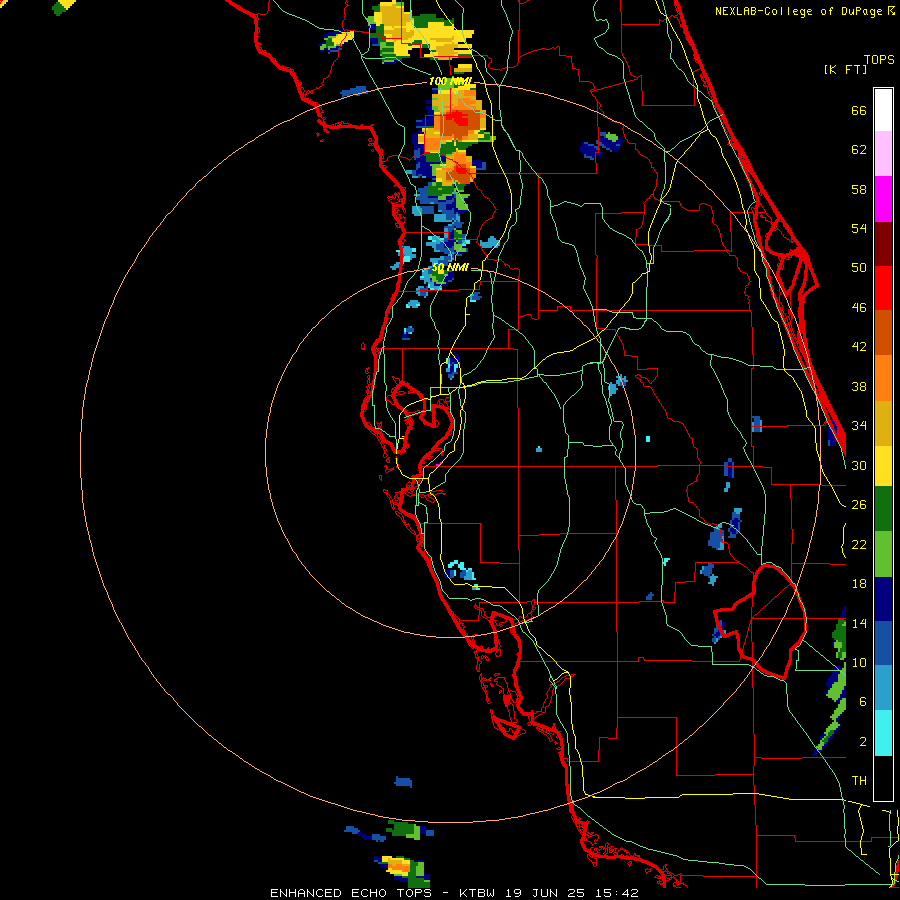This screenshot has width=900, height=900.
Task: Click the 22 value on the legend
Action: 859,544
